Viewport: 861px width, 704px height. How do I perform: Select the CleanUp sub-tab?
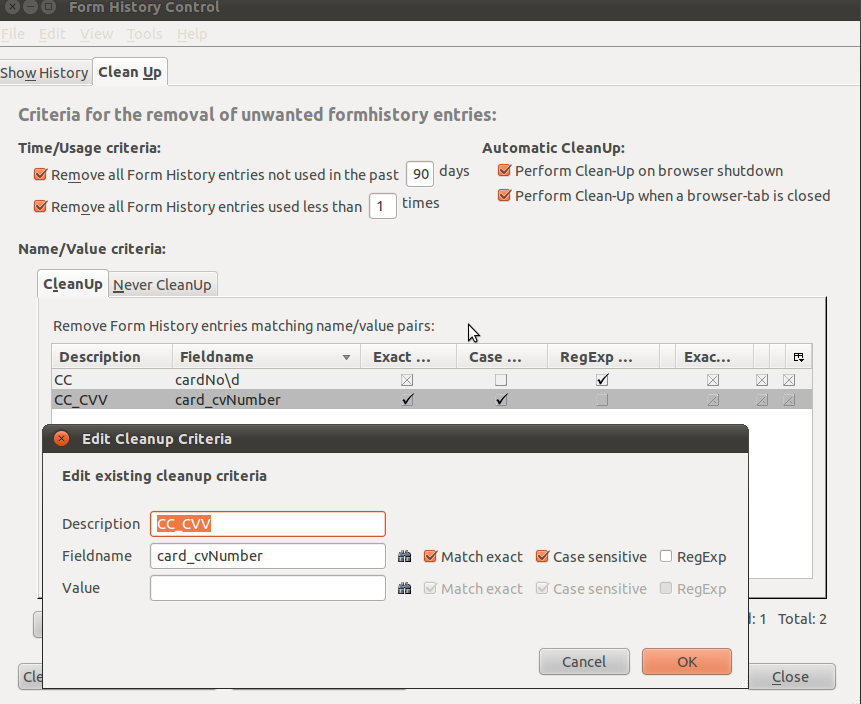(72, 284)
